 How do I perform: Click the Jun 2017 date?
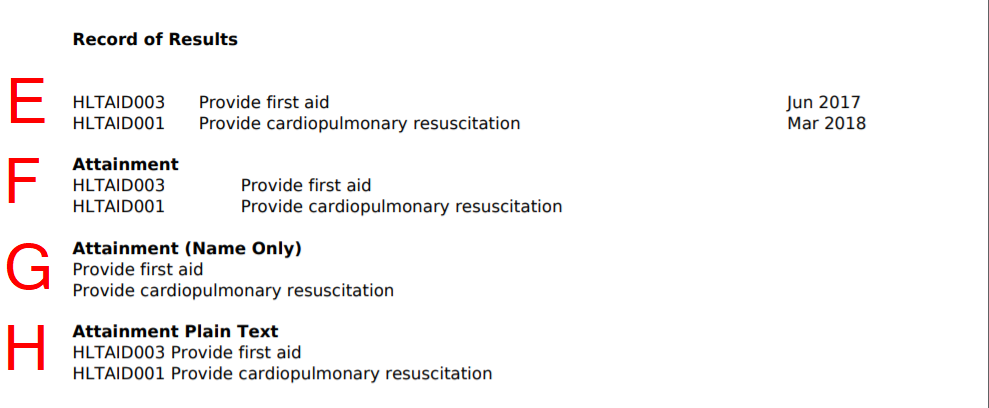point(823,103)
